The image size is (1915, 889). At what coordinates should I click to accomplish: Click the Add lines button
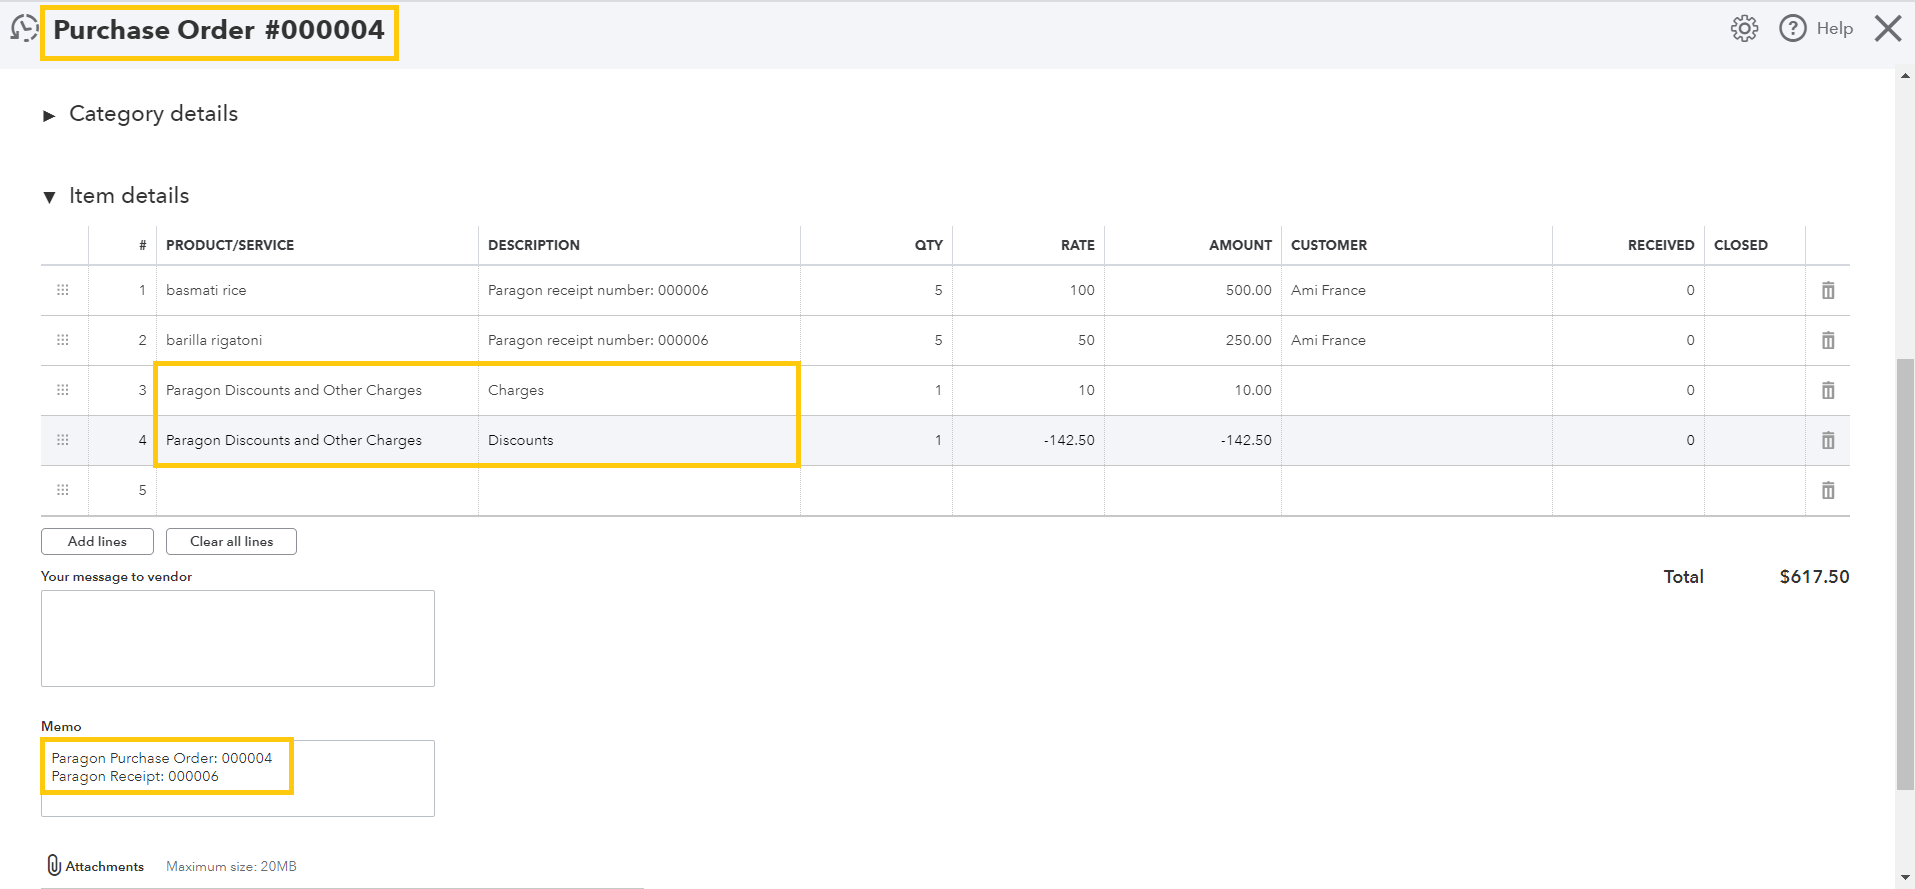pyautogui.click(x=97, y=541)
